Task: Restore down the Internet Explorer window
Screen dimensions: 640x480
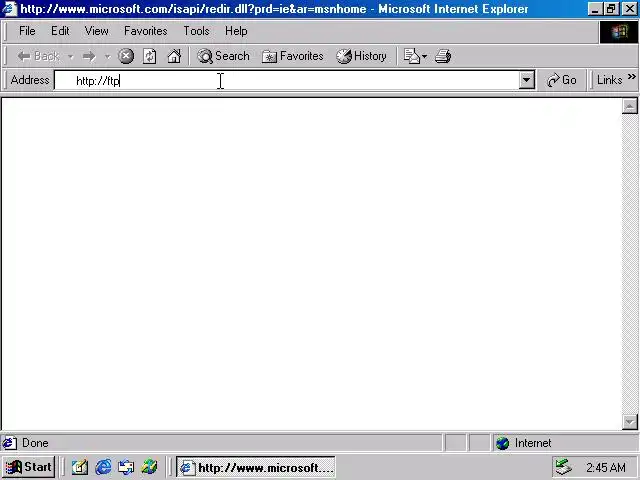Action: tap(611, 9)
